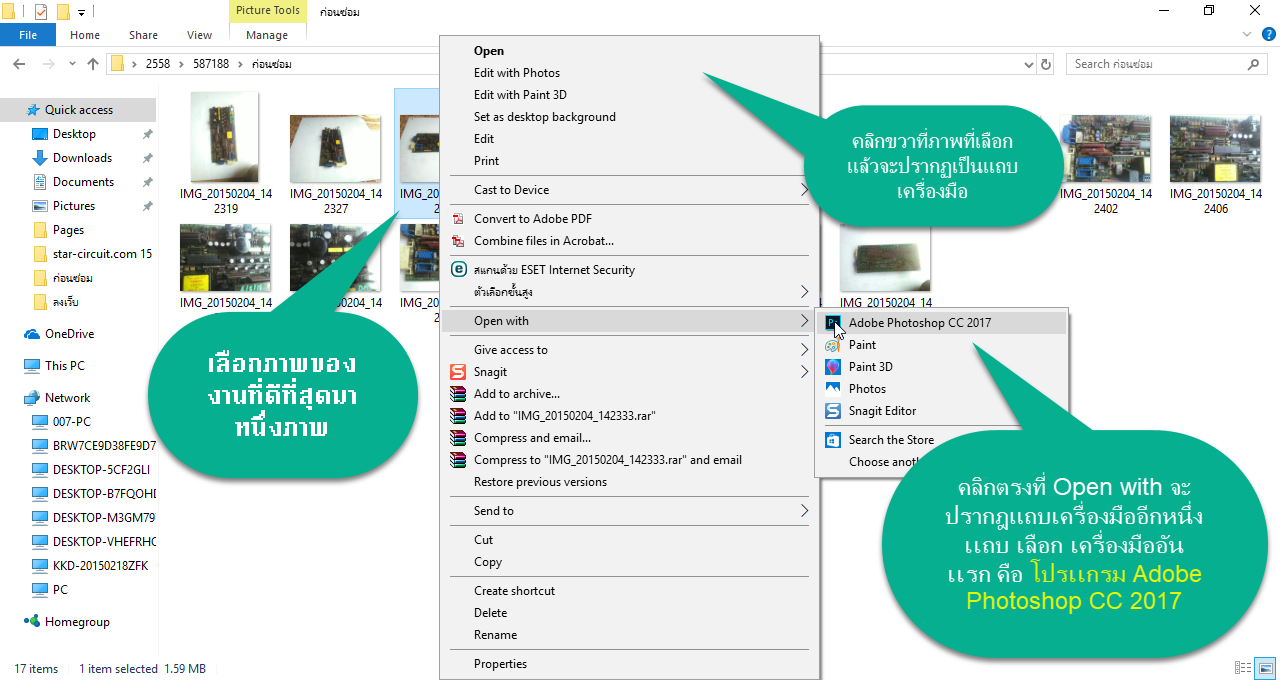
Task: Expand the Cast to Device submenu
Action: click(x=804, y=190)
